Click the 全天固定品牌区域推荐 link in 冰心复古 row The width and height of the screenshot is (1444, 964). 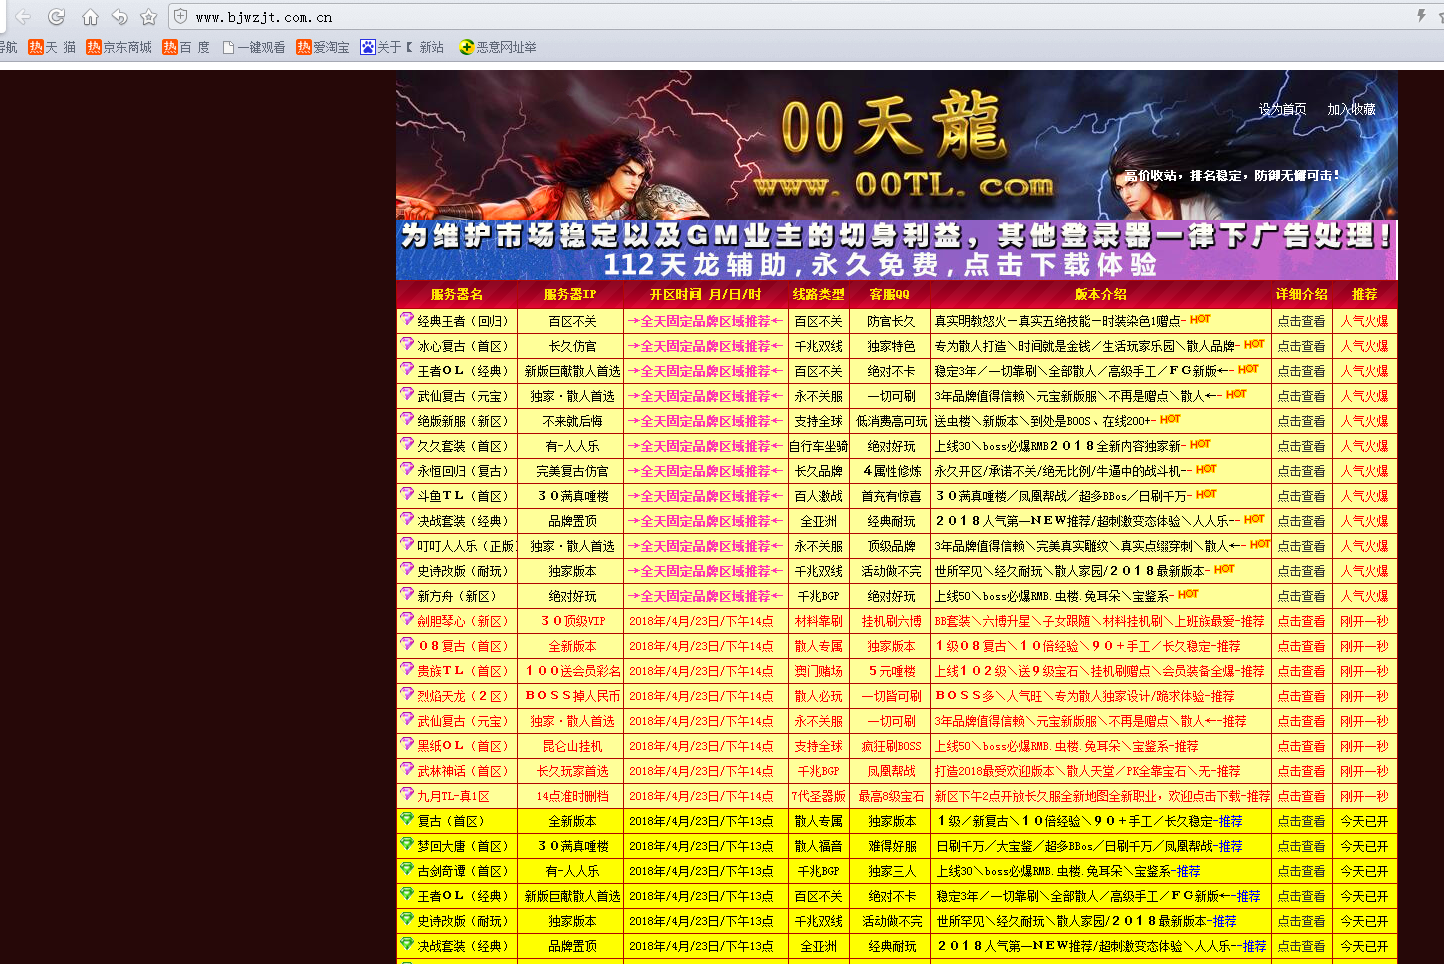705,346
